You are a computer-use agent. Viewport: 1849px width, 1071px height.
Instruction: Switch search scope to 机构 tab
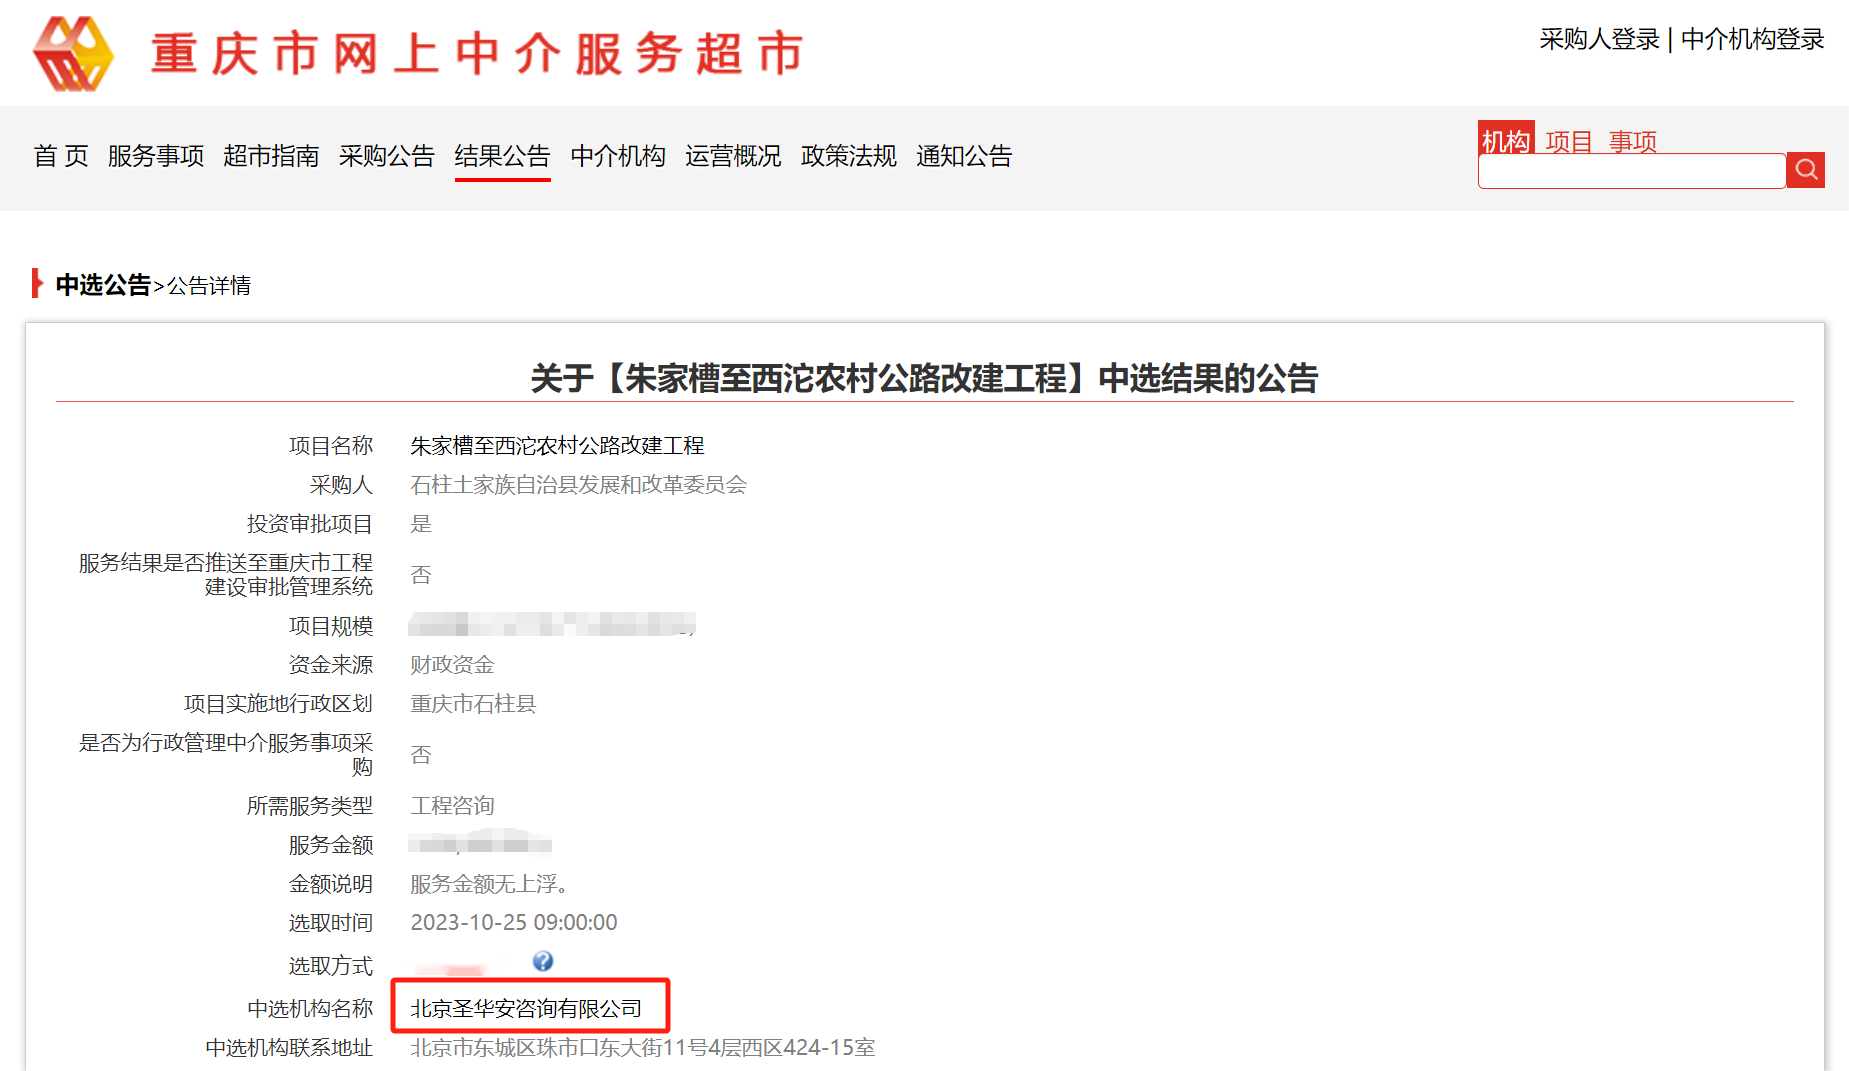click(1506, 140)
